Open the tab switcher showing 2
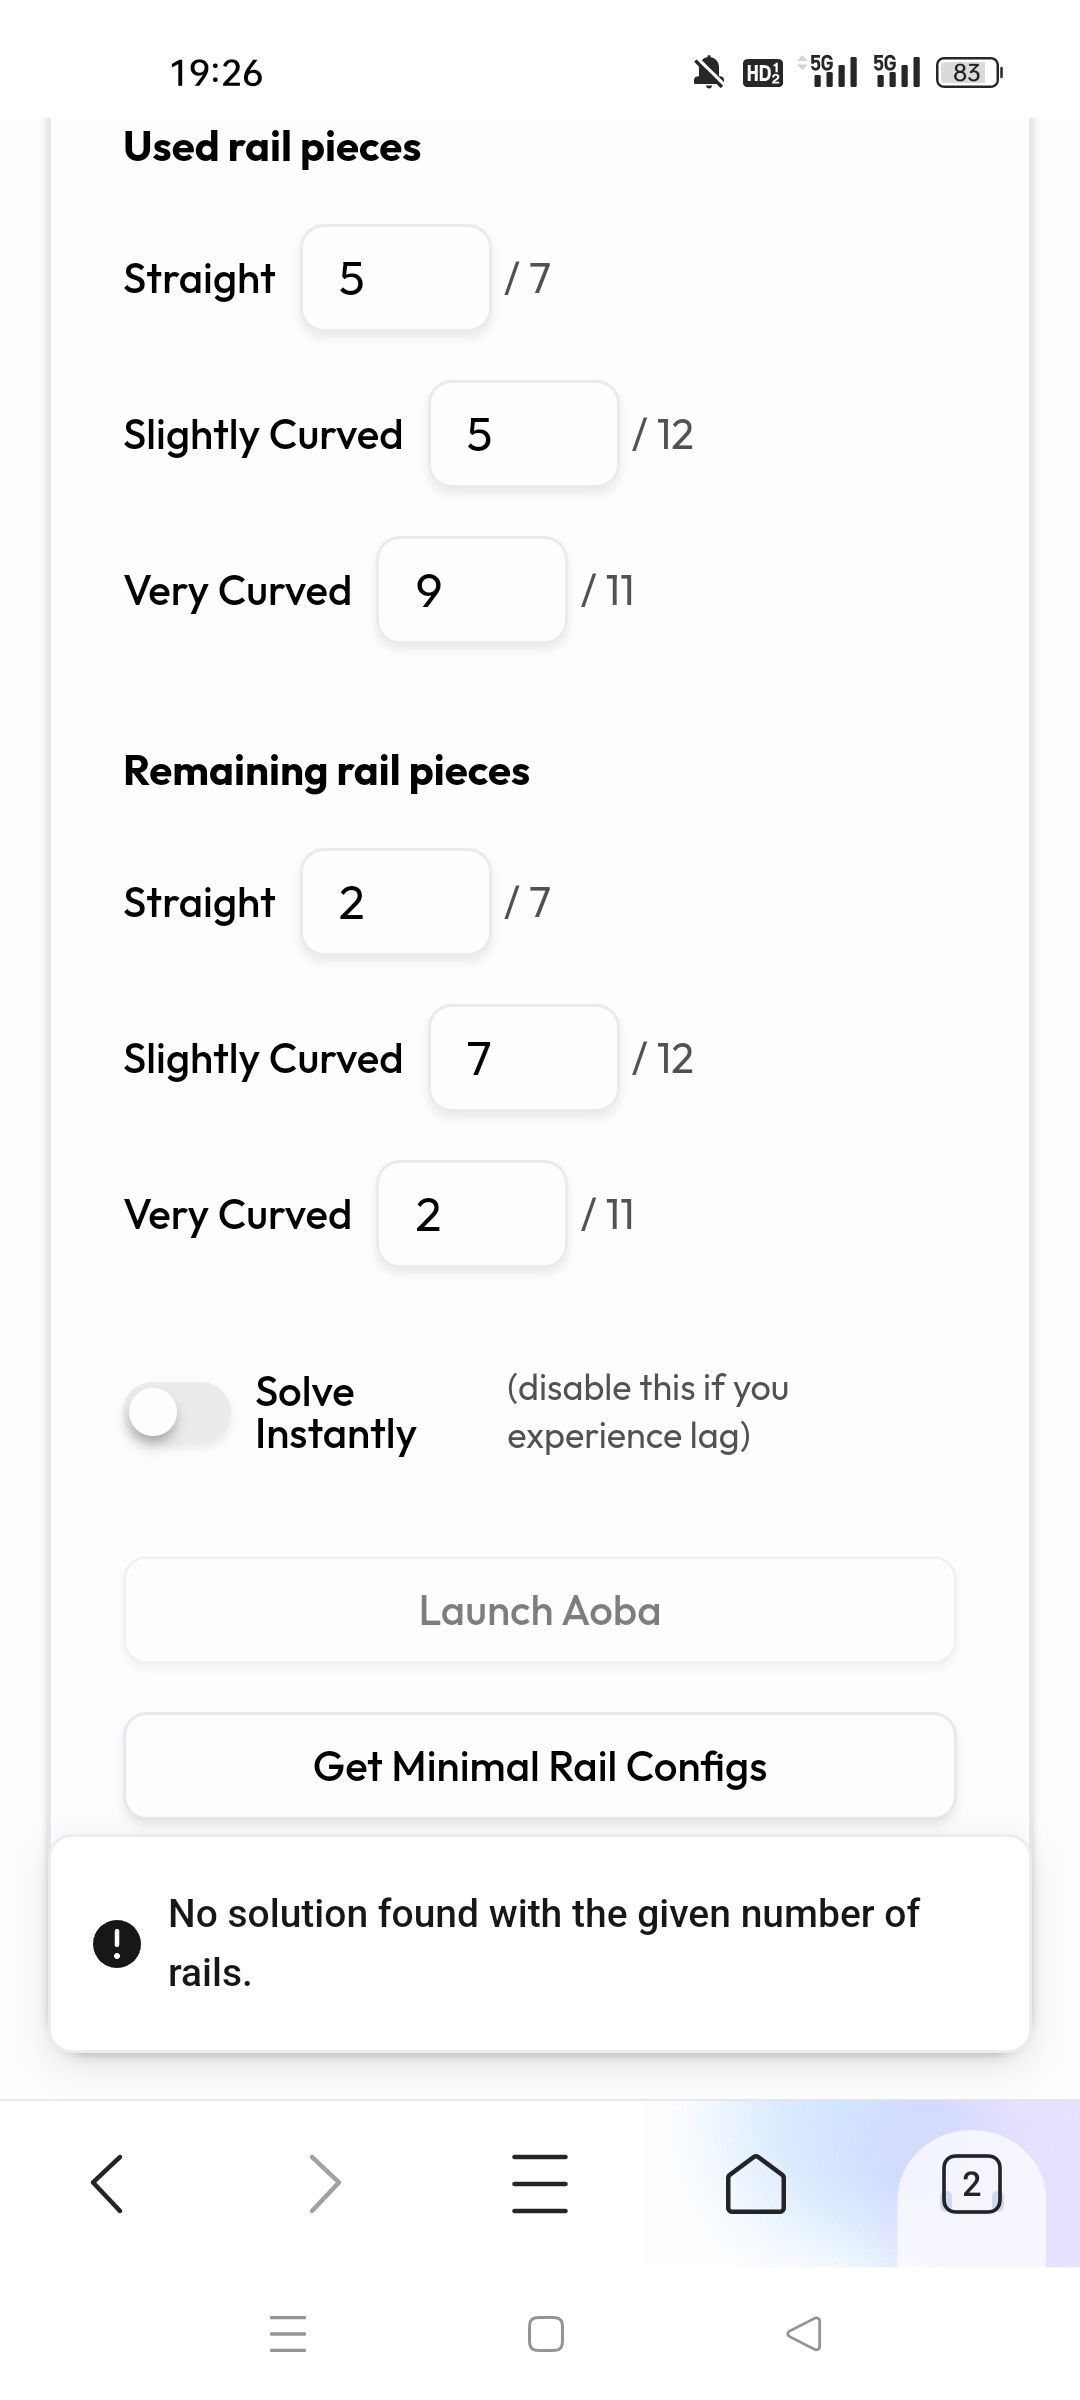 [x=971, y=2183]
